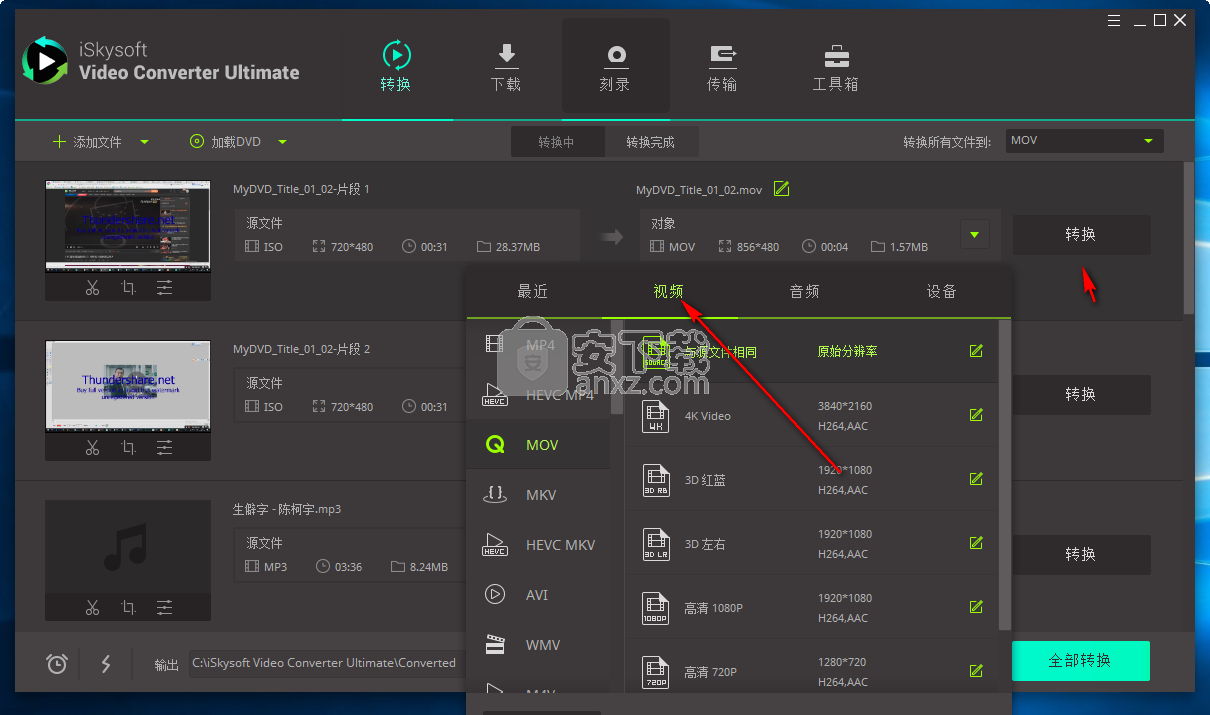This screenshot has width=1210, height=715.
Task: Click the format list scrollbar
Action: coord(618,367)
